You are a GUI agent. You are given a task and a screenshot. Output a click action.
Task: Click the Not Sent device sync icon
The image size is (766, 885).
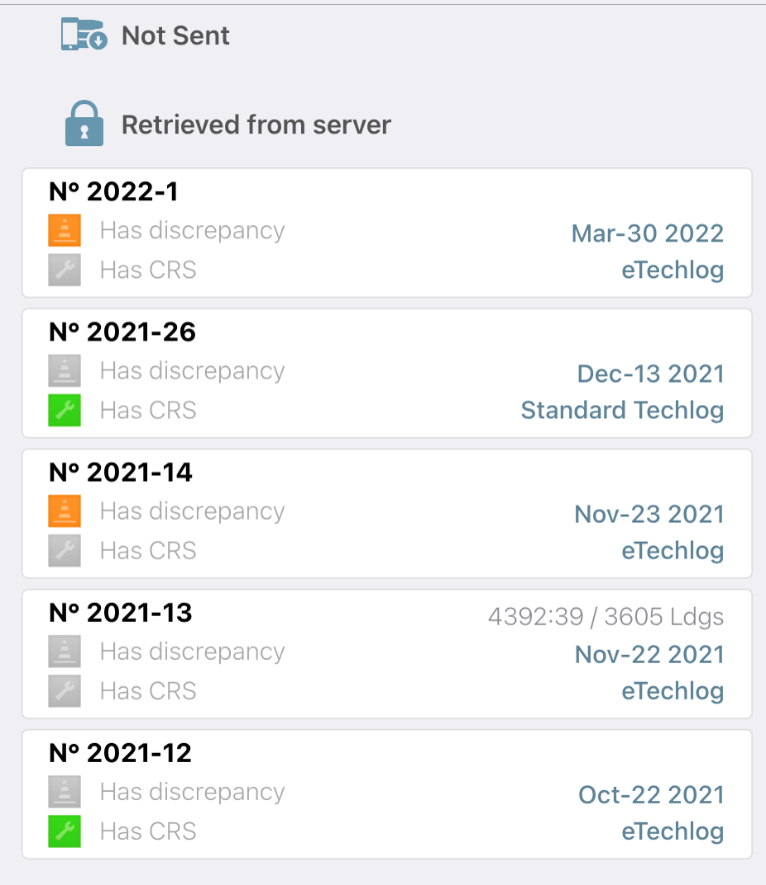84,34
